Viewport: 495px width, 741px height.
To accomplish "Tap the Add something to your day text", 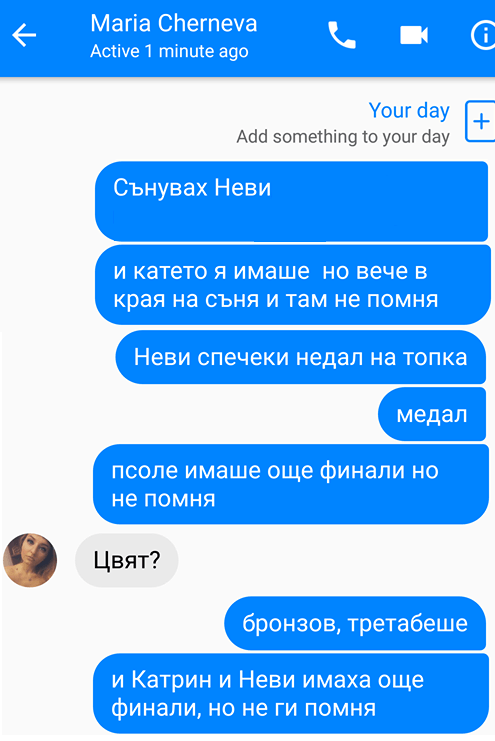I will click(343, 137).
